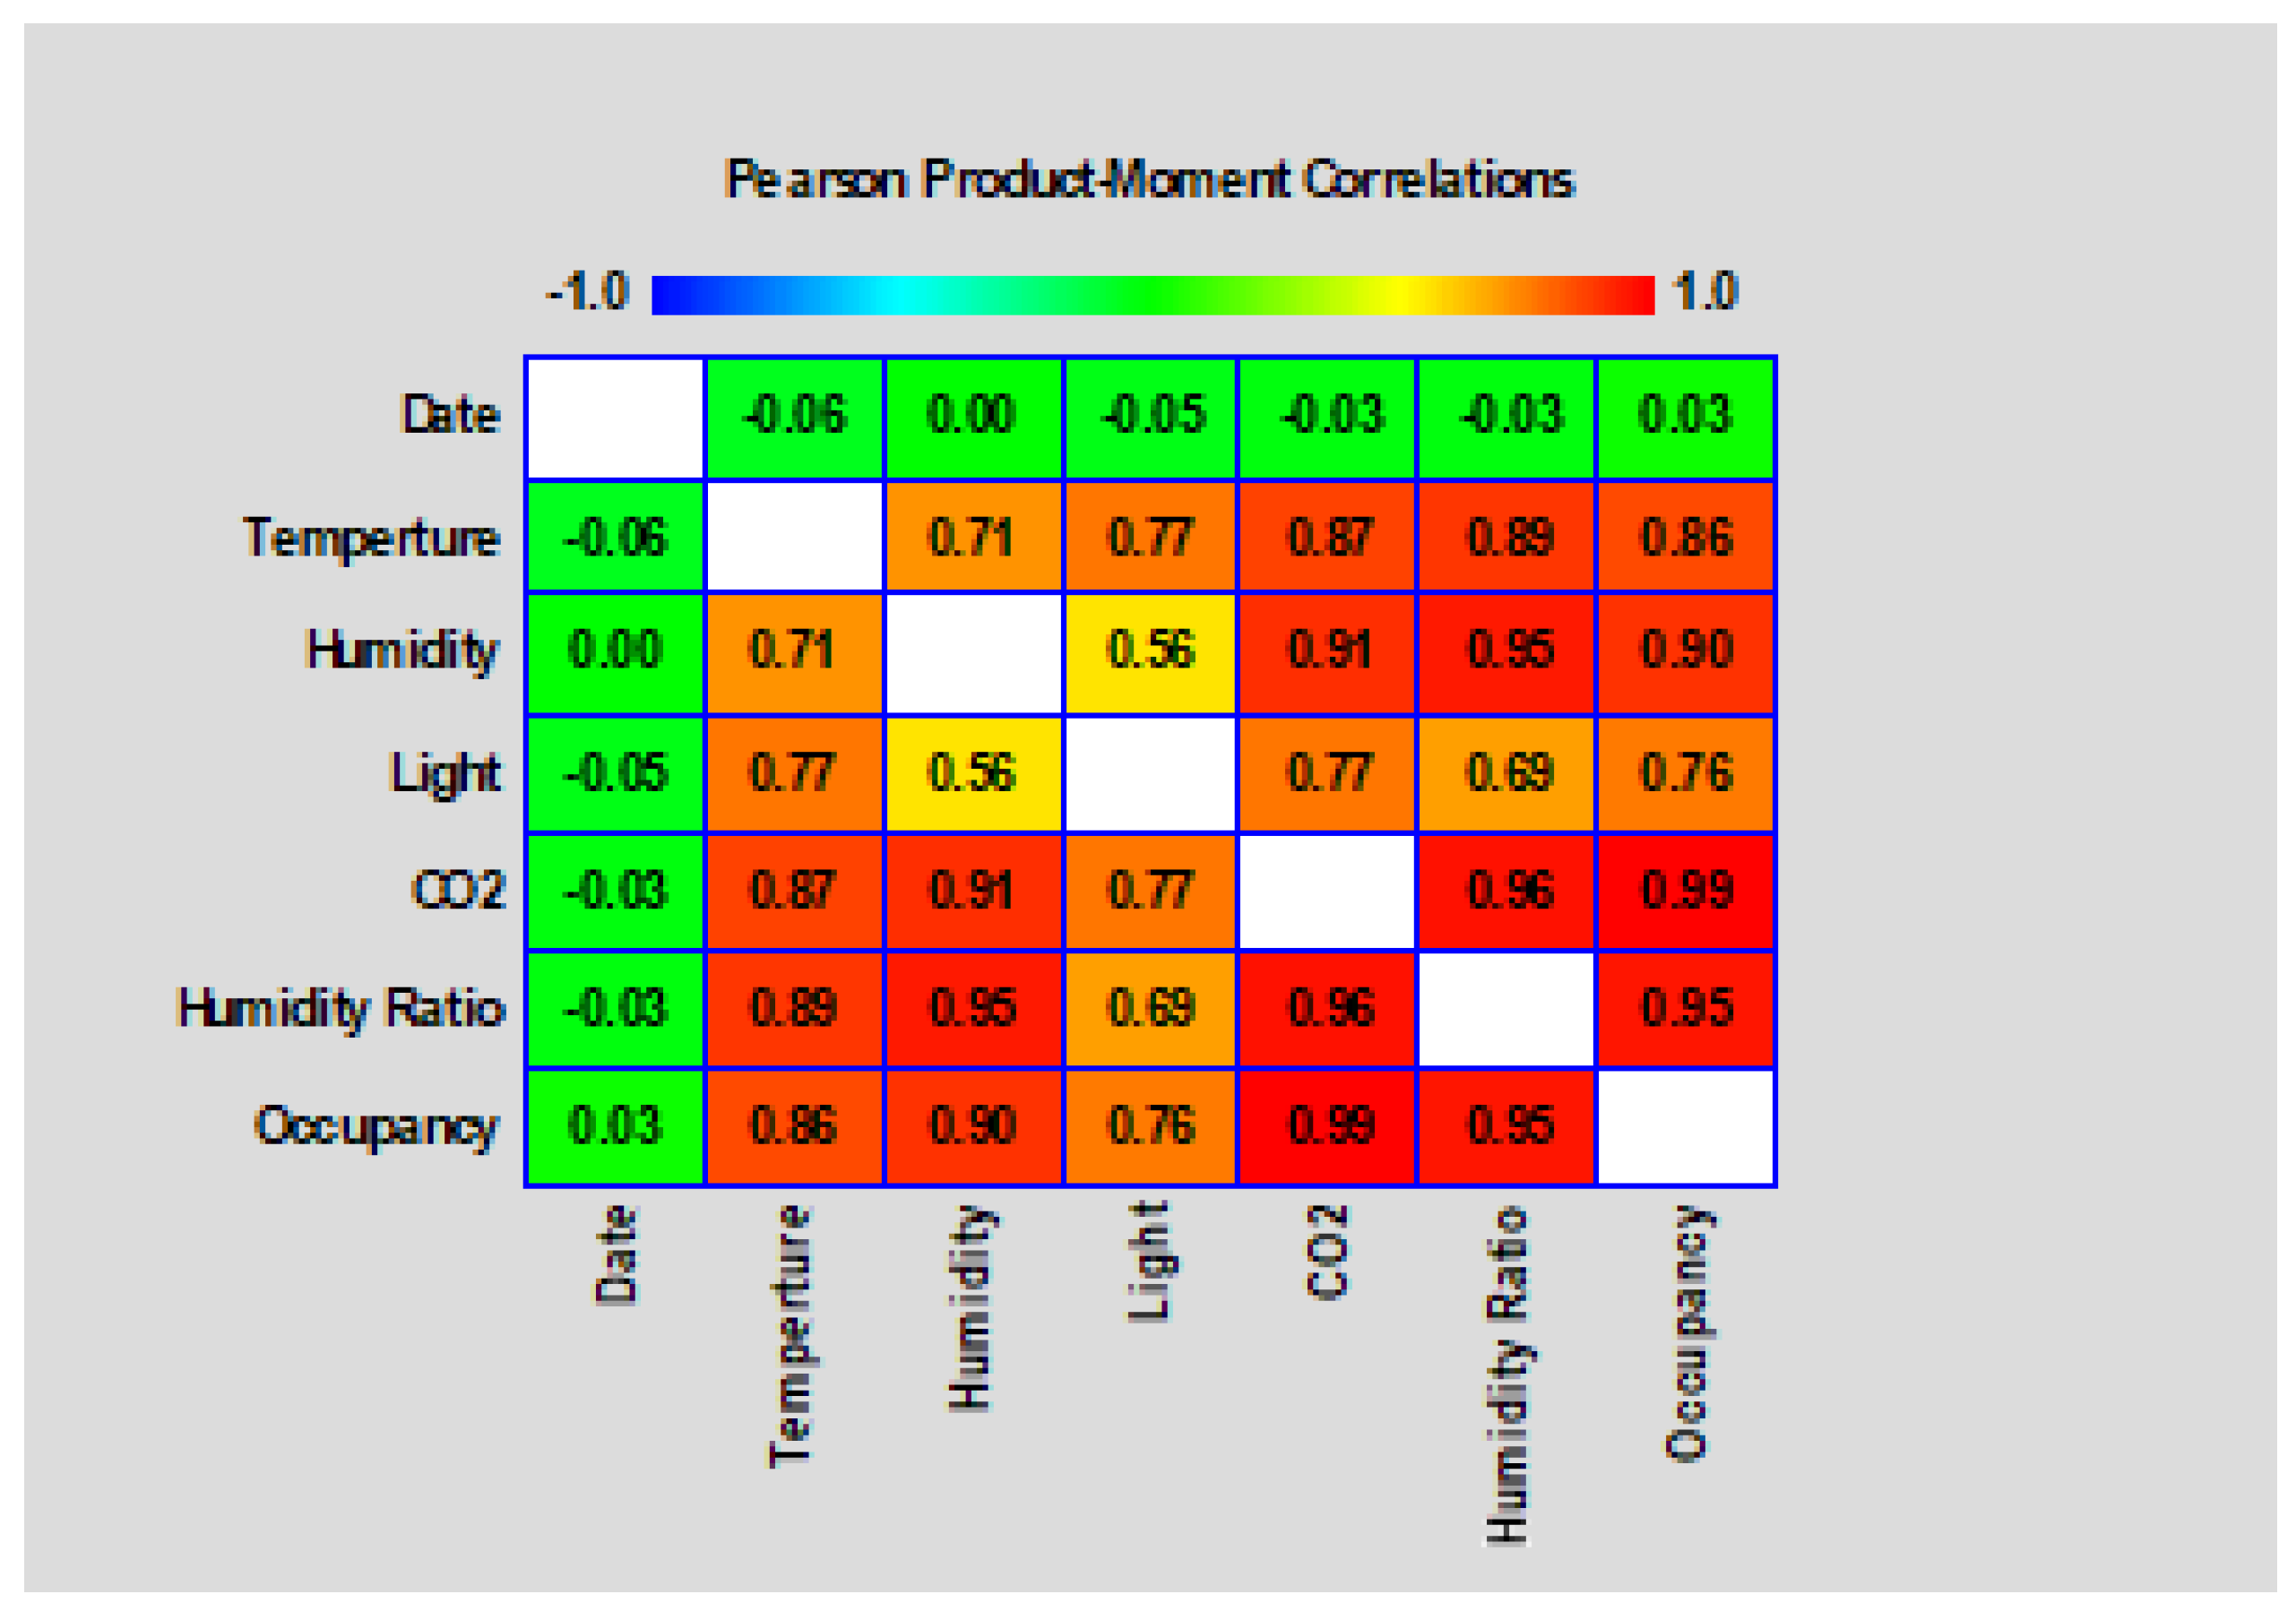Click the Pearson Product-Moment Correlations chart title
The width and height of the screenshot is (2296, 1620).
[1148, 180]
